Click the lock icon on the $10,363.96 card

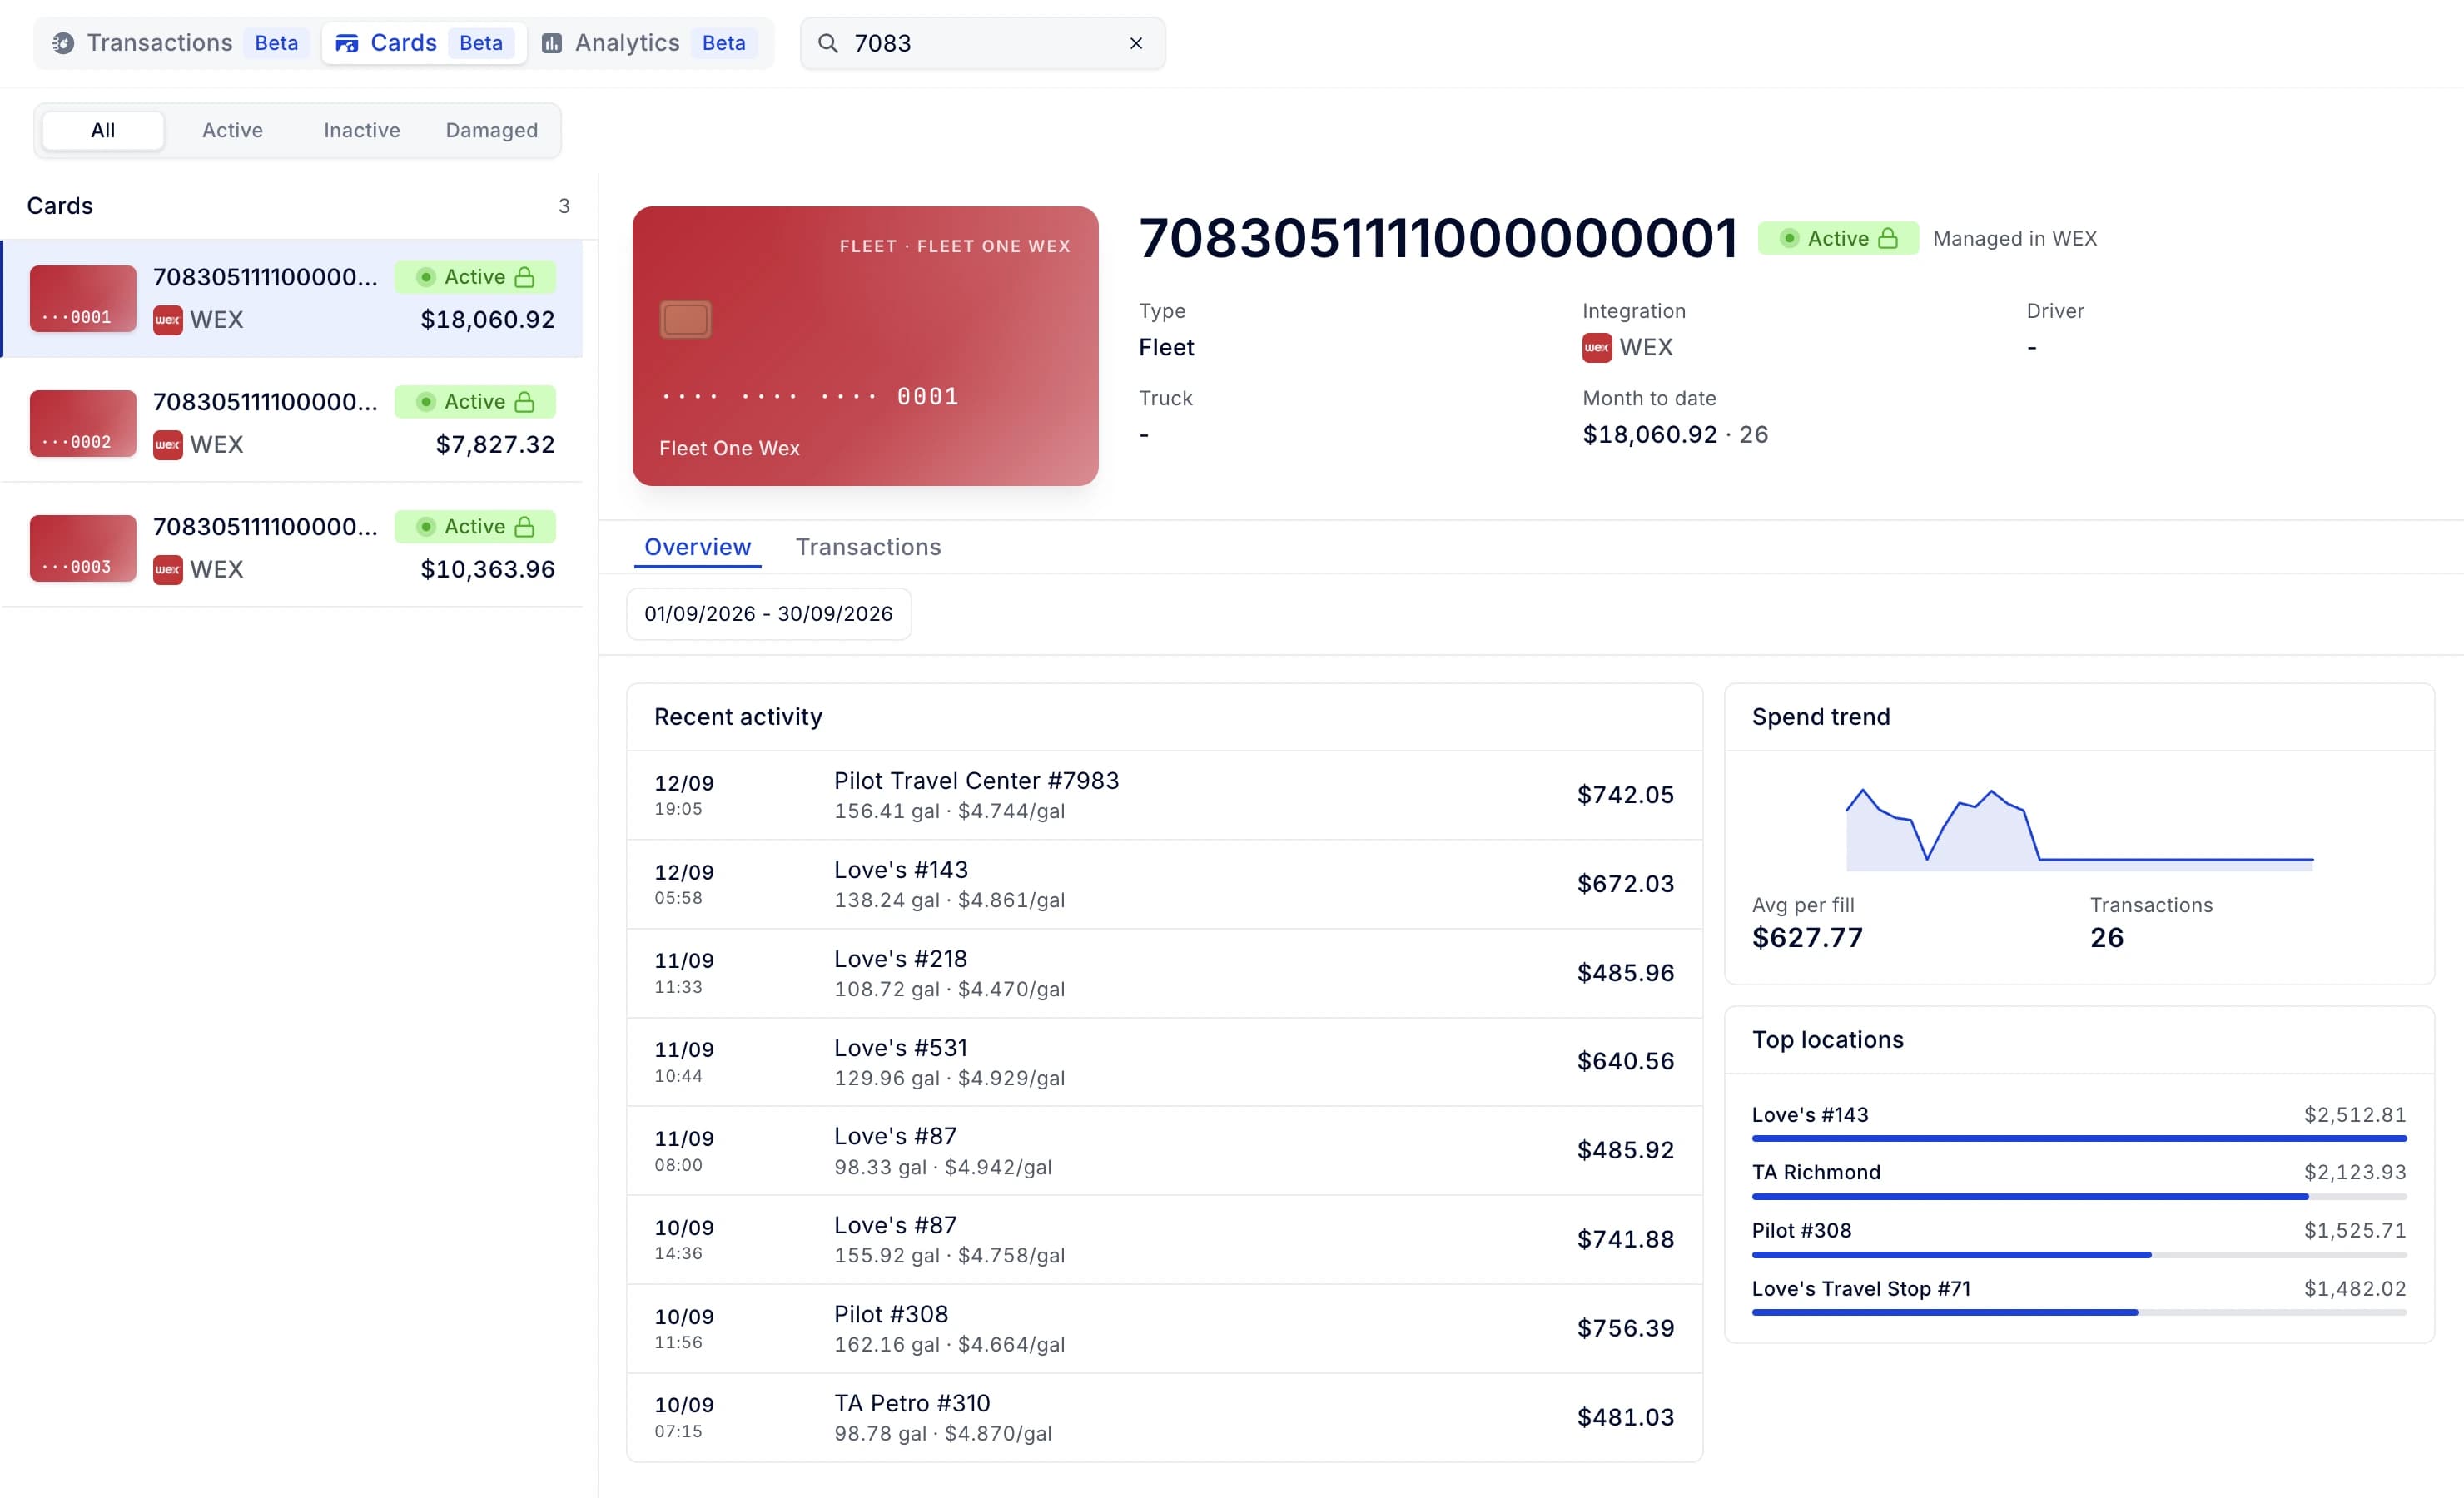point(524,527)
